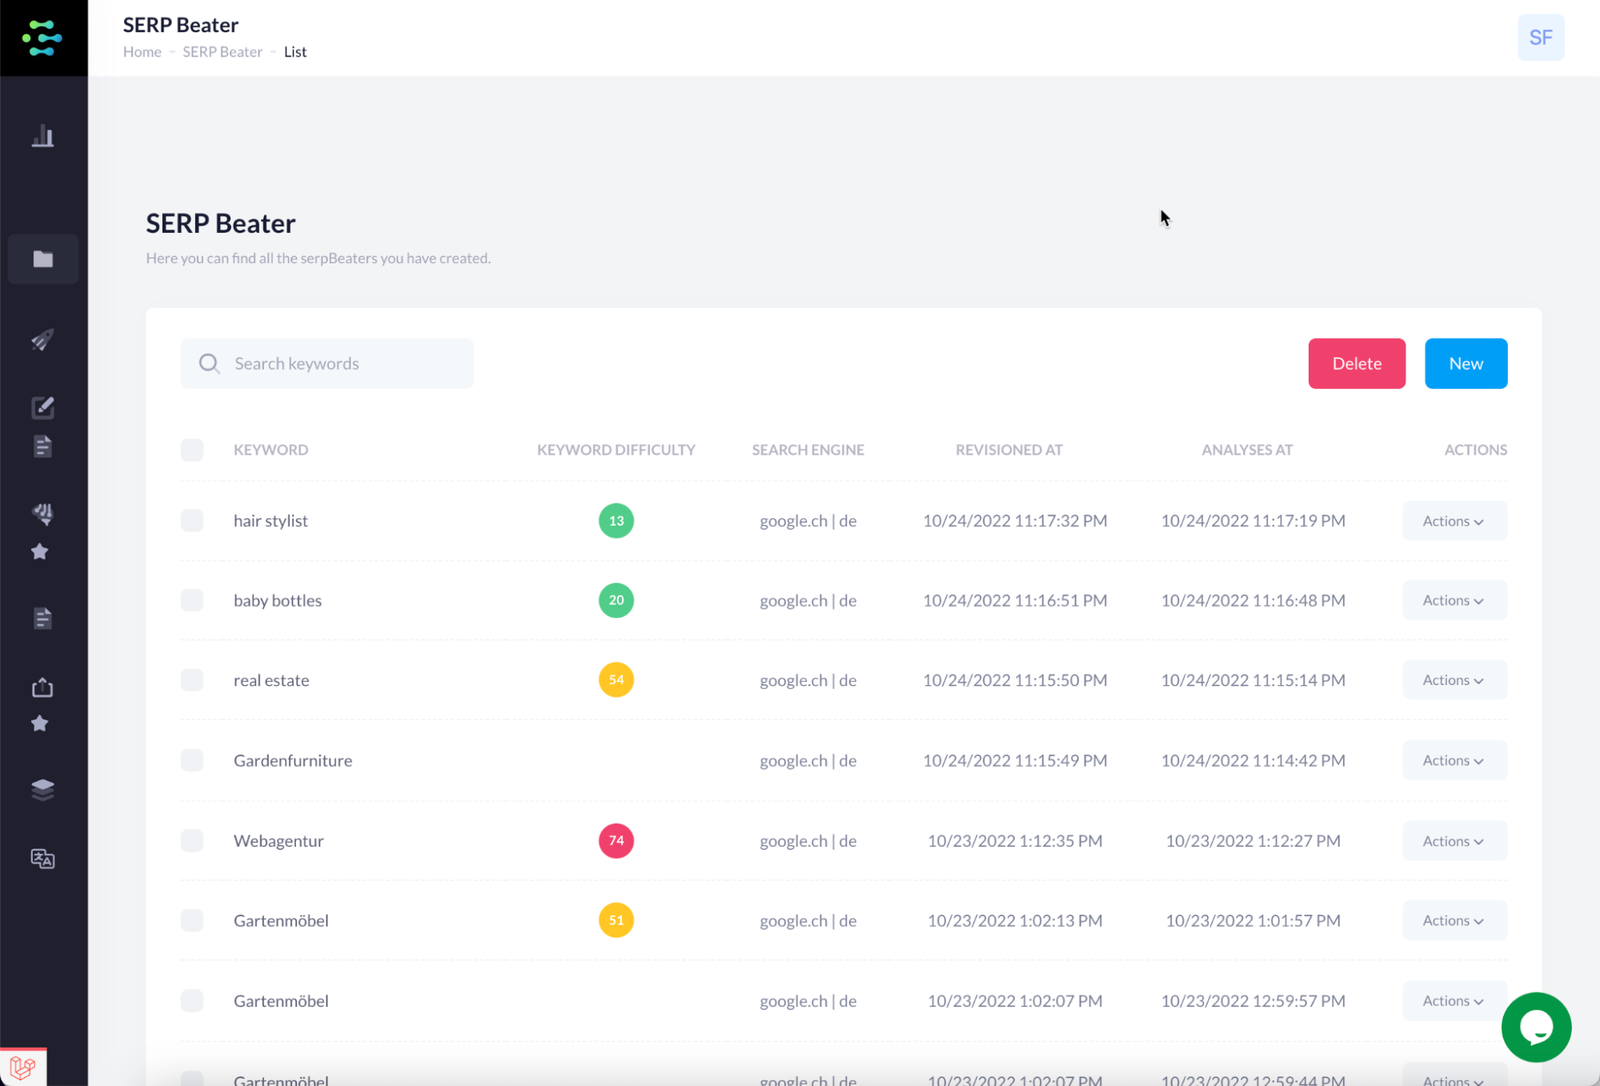Check the box for hair stylist

[192, 520]
